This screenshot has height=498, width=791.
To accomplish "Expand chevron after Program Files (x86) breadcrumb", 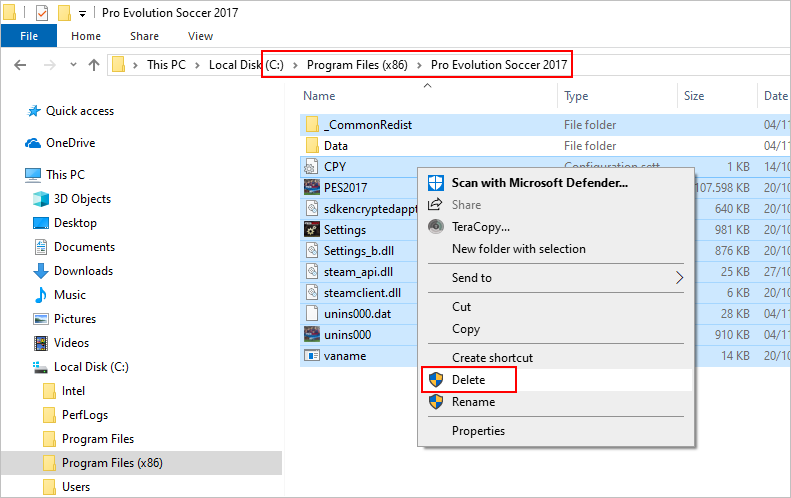I will pos(419,65).
